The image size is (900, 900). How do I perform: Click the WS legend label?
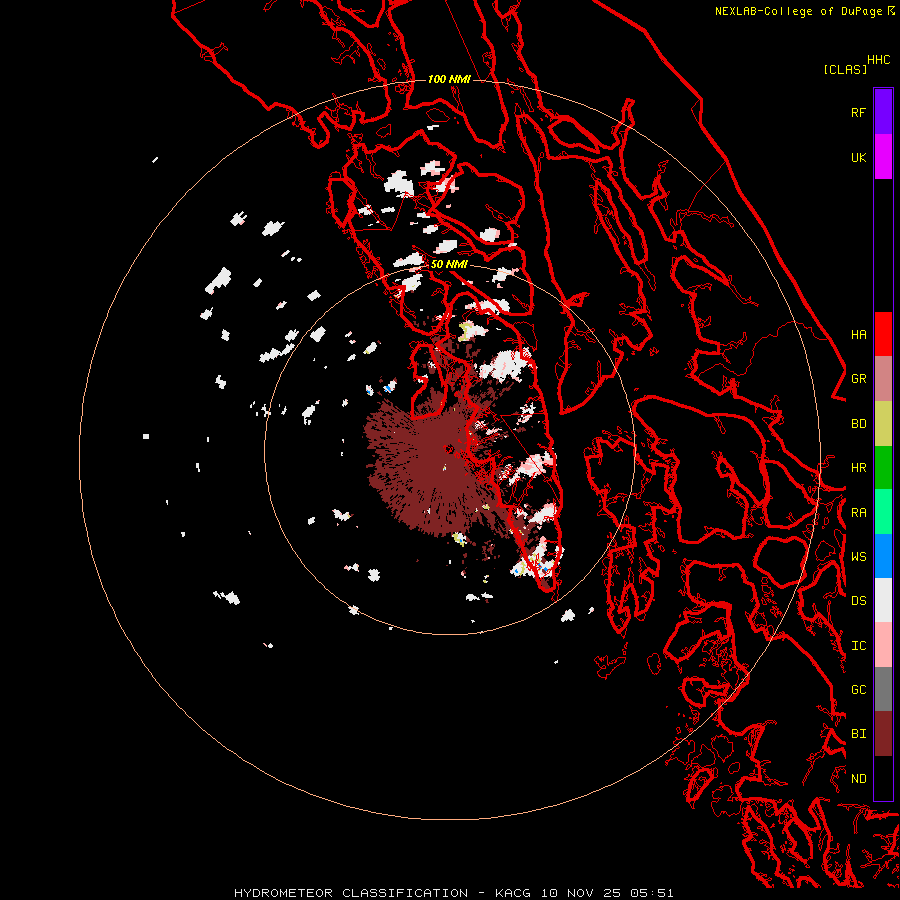(858, 557)
